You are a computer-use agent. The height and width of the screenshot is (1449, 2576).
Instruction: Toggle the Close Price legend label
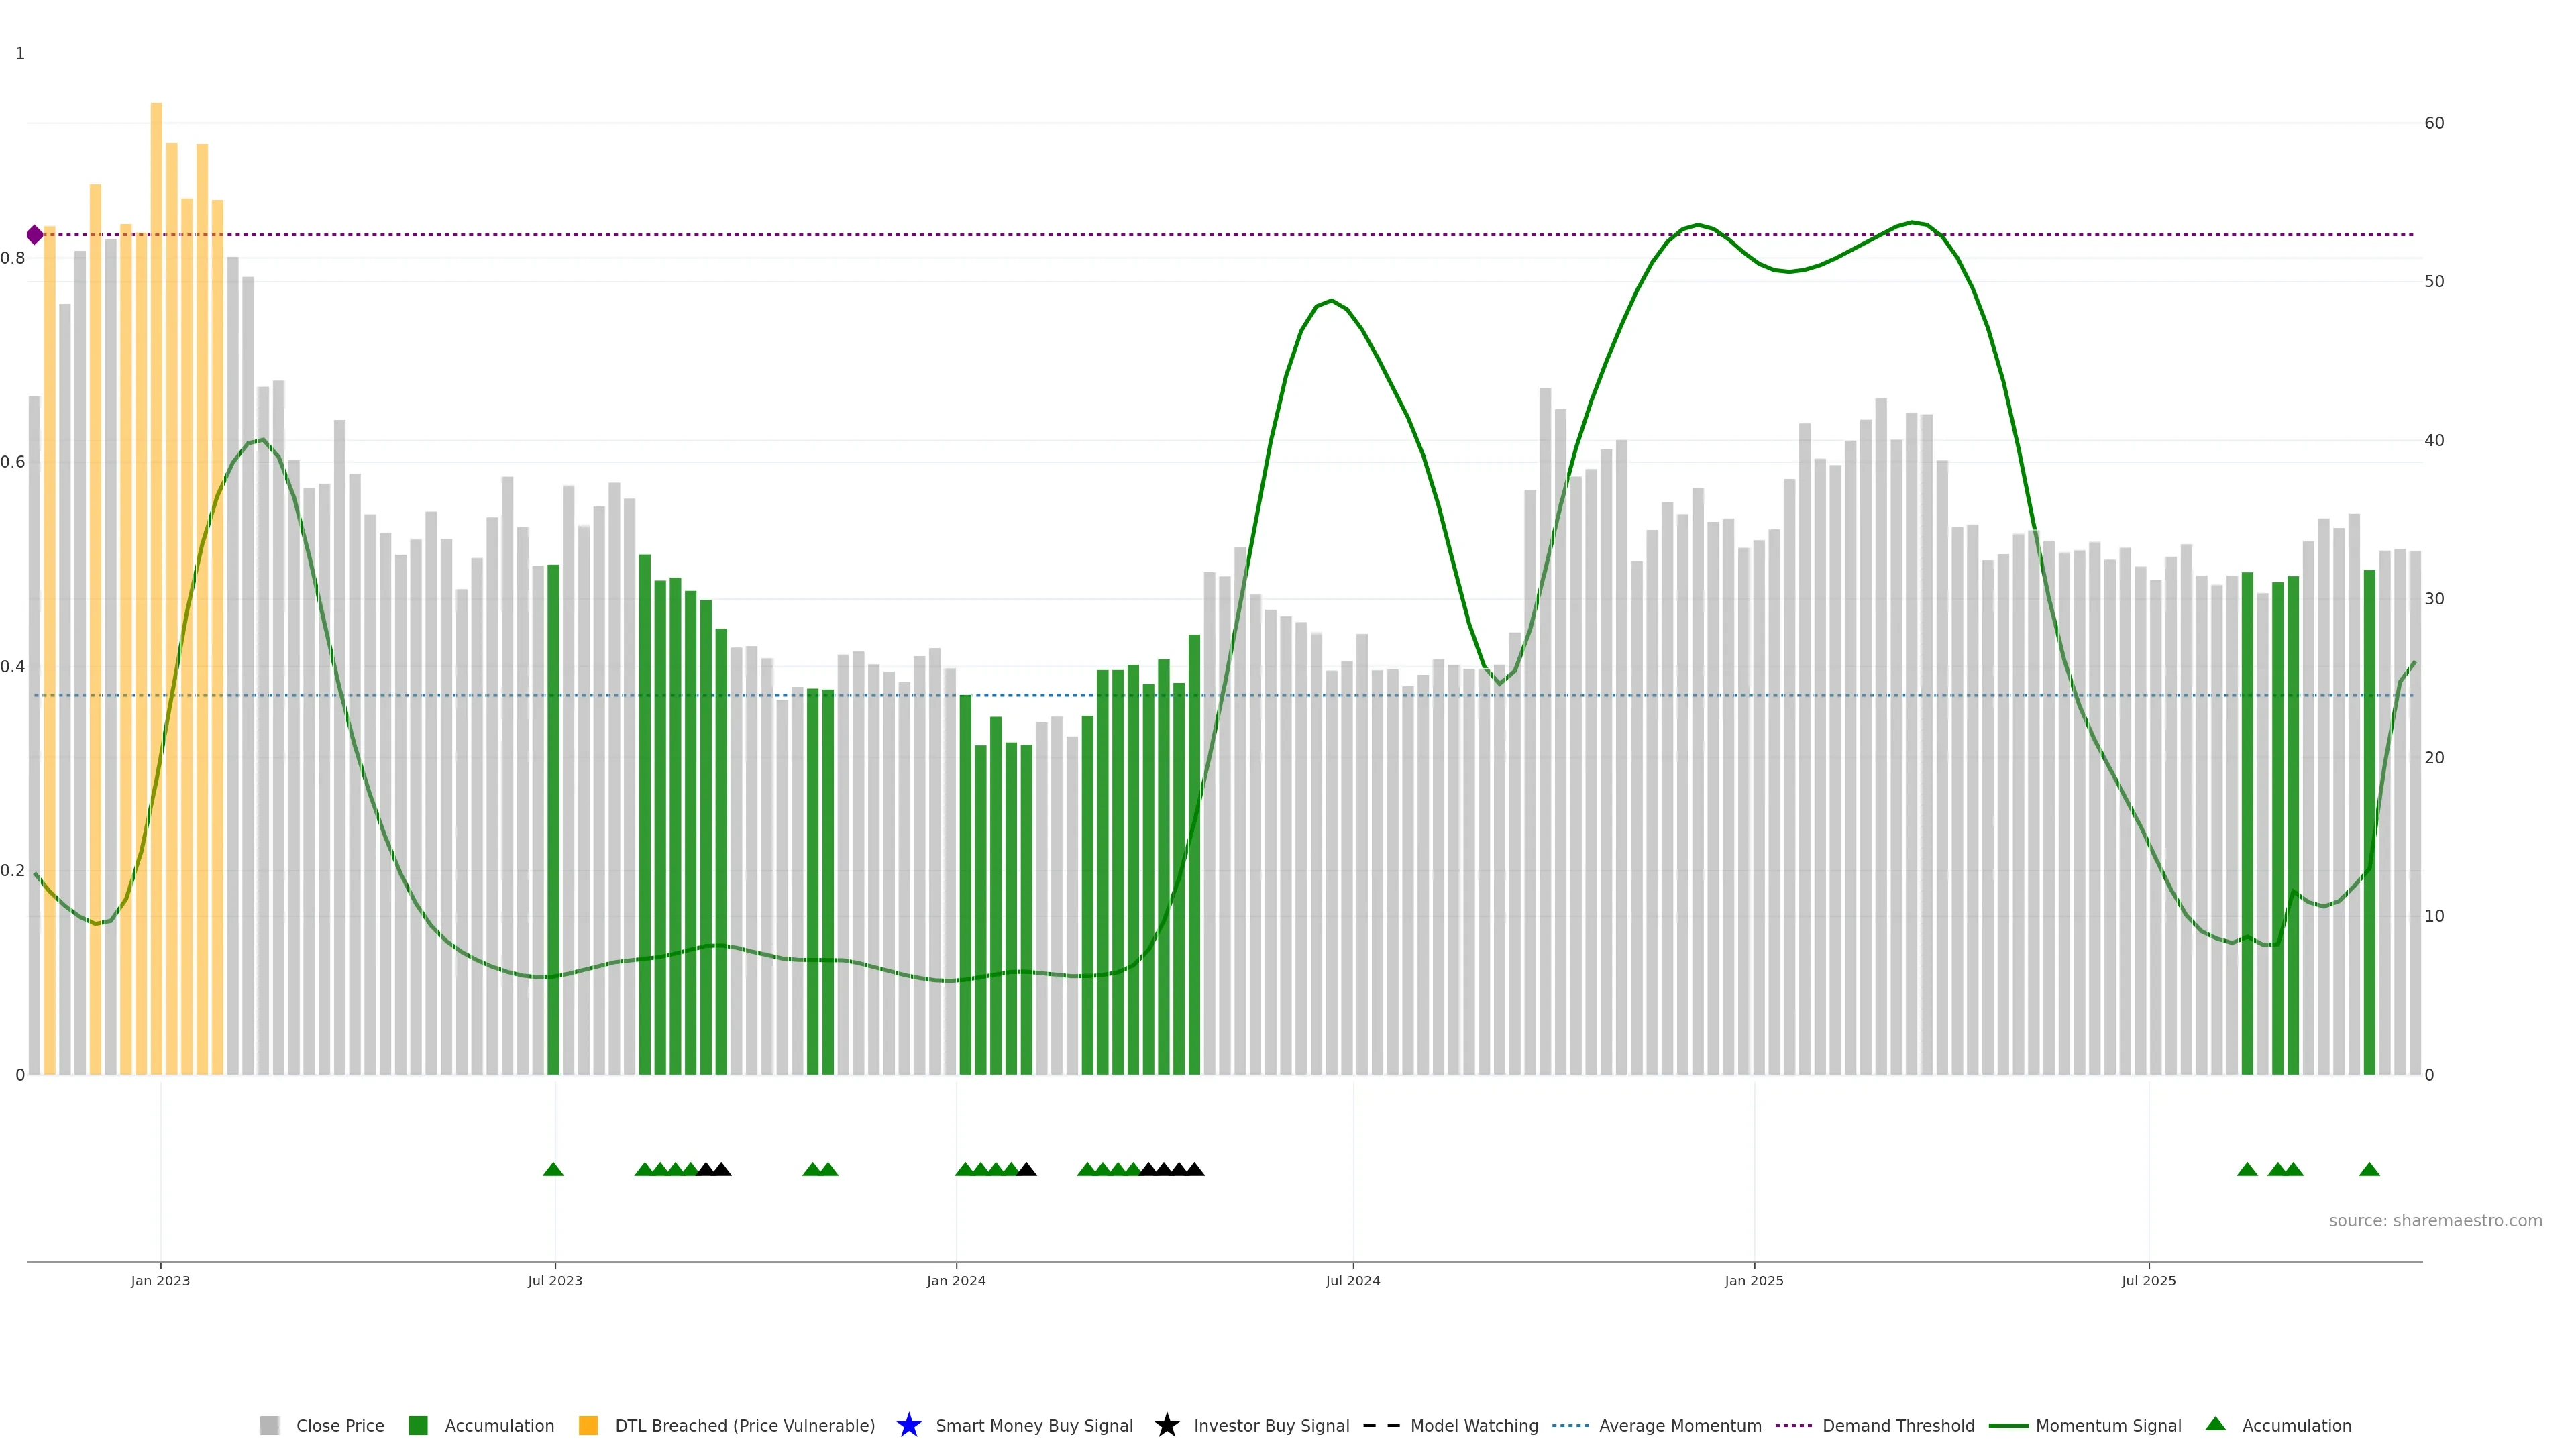pyautogui.click(x=340, y=1426)
